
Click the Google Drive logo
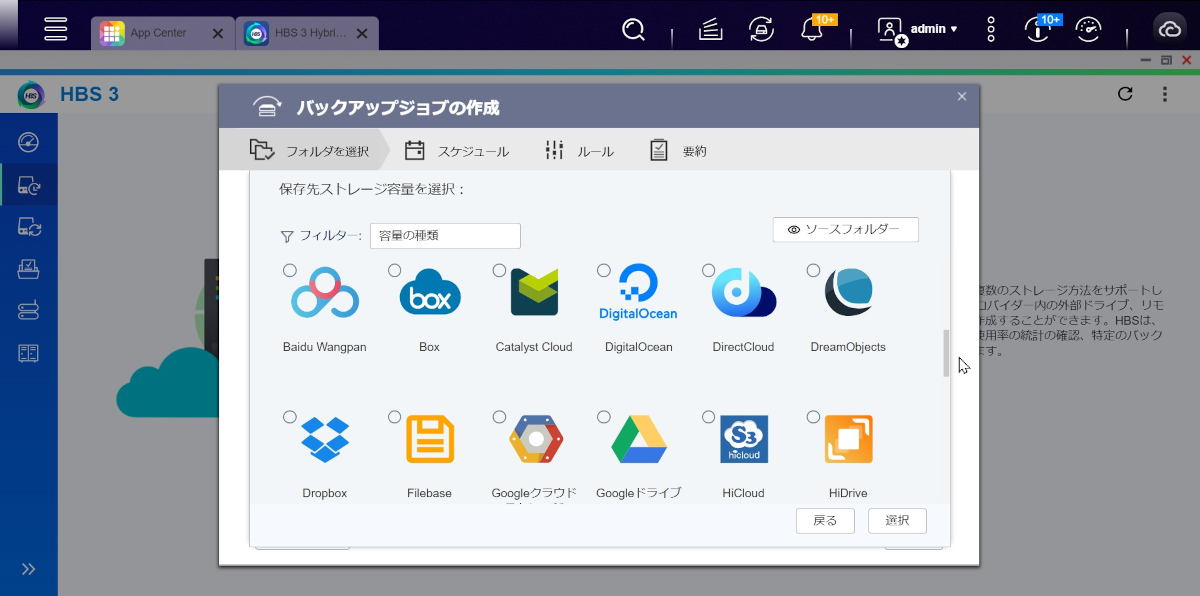(x=639, y=439)
